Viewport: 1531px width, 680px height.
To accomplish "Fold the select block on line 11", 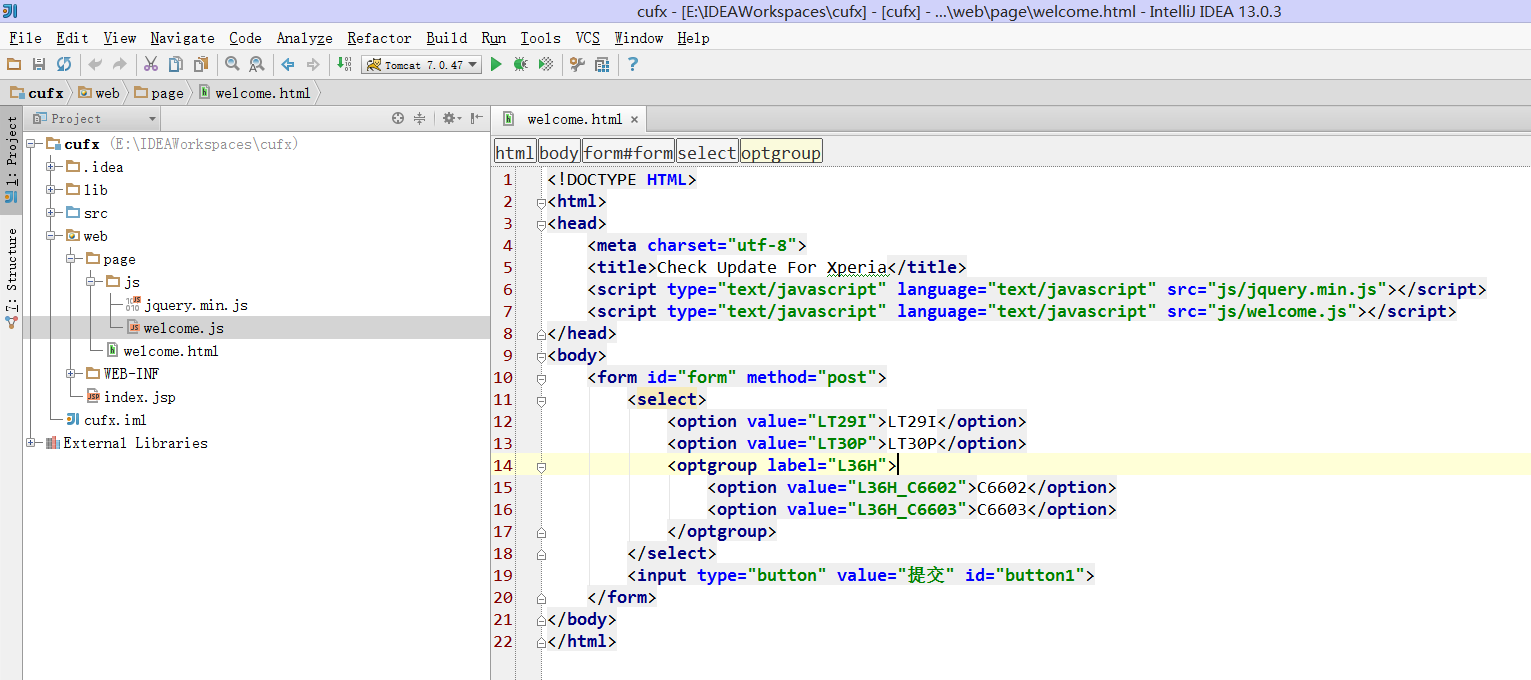I will tap(541, 400).
